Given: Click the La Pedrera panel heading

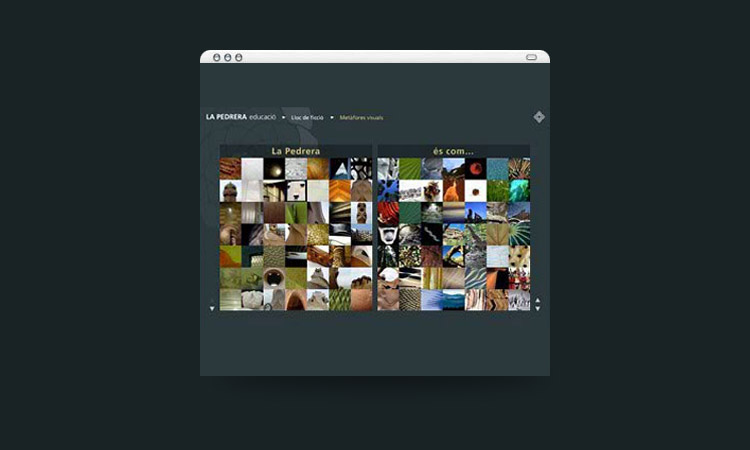Looking at the screenshot, I should point(296,151).
